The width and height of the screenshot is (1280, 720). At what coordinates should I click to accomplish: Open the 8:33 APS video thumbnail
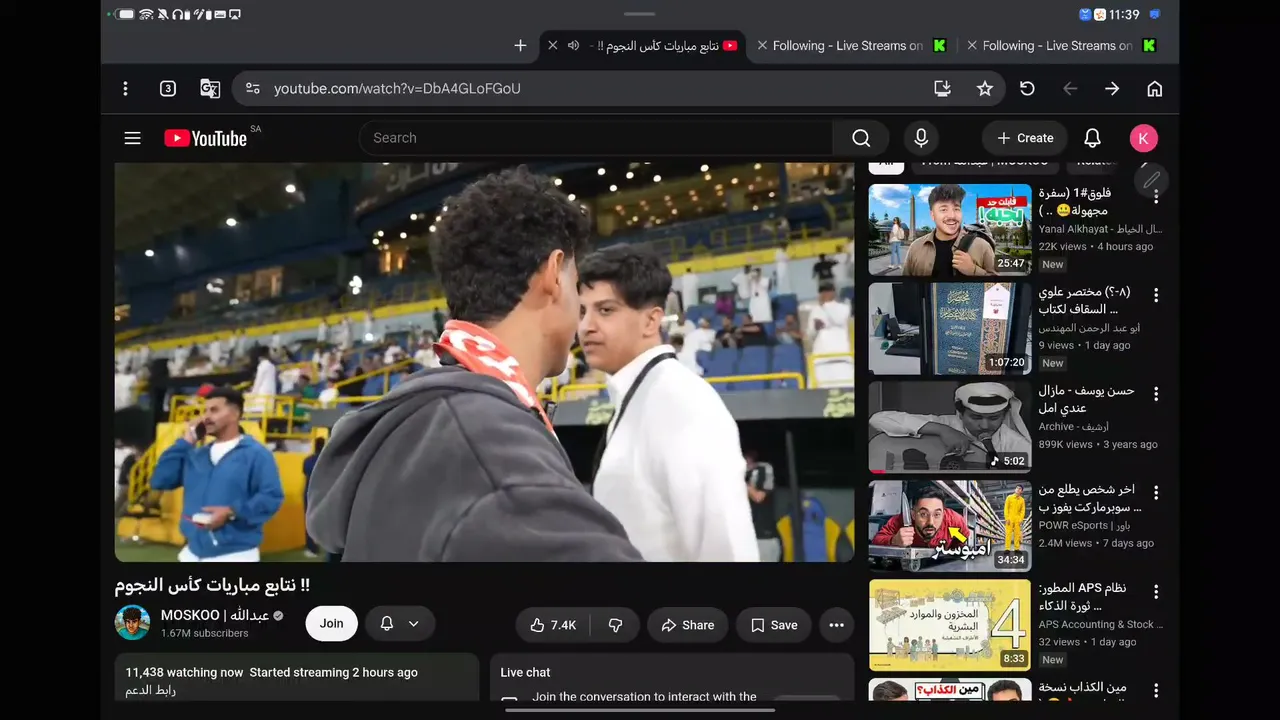tap(950, 625)
